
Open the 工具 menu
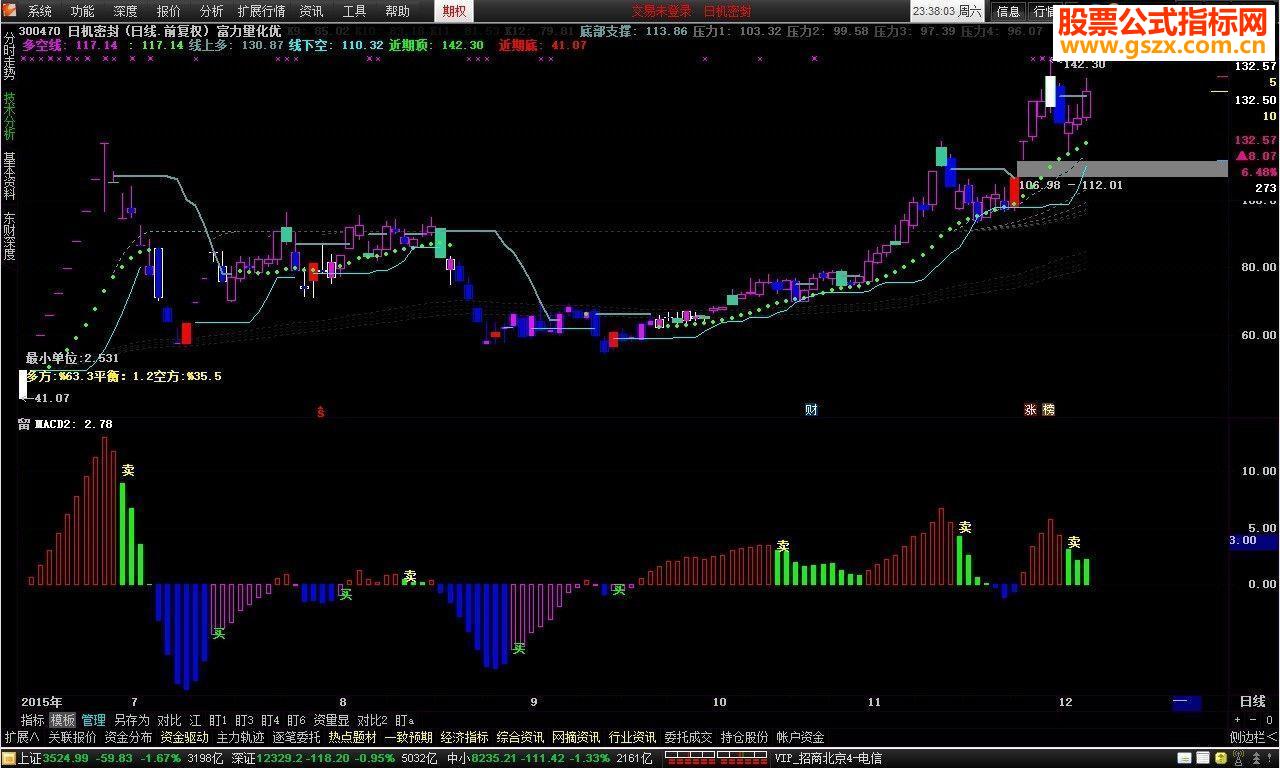coord(354,11)
